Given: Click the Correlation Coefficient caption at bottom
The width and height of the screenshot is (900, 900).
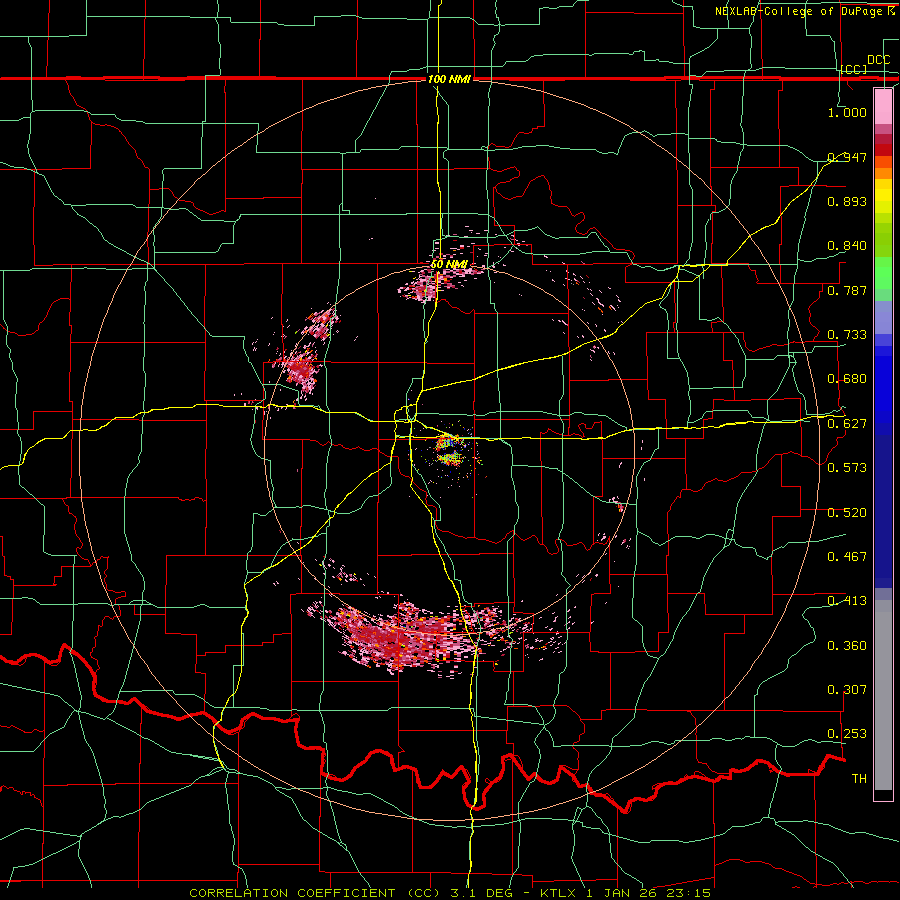Looking at the screenshot, I should [450, 893].
